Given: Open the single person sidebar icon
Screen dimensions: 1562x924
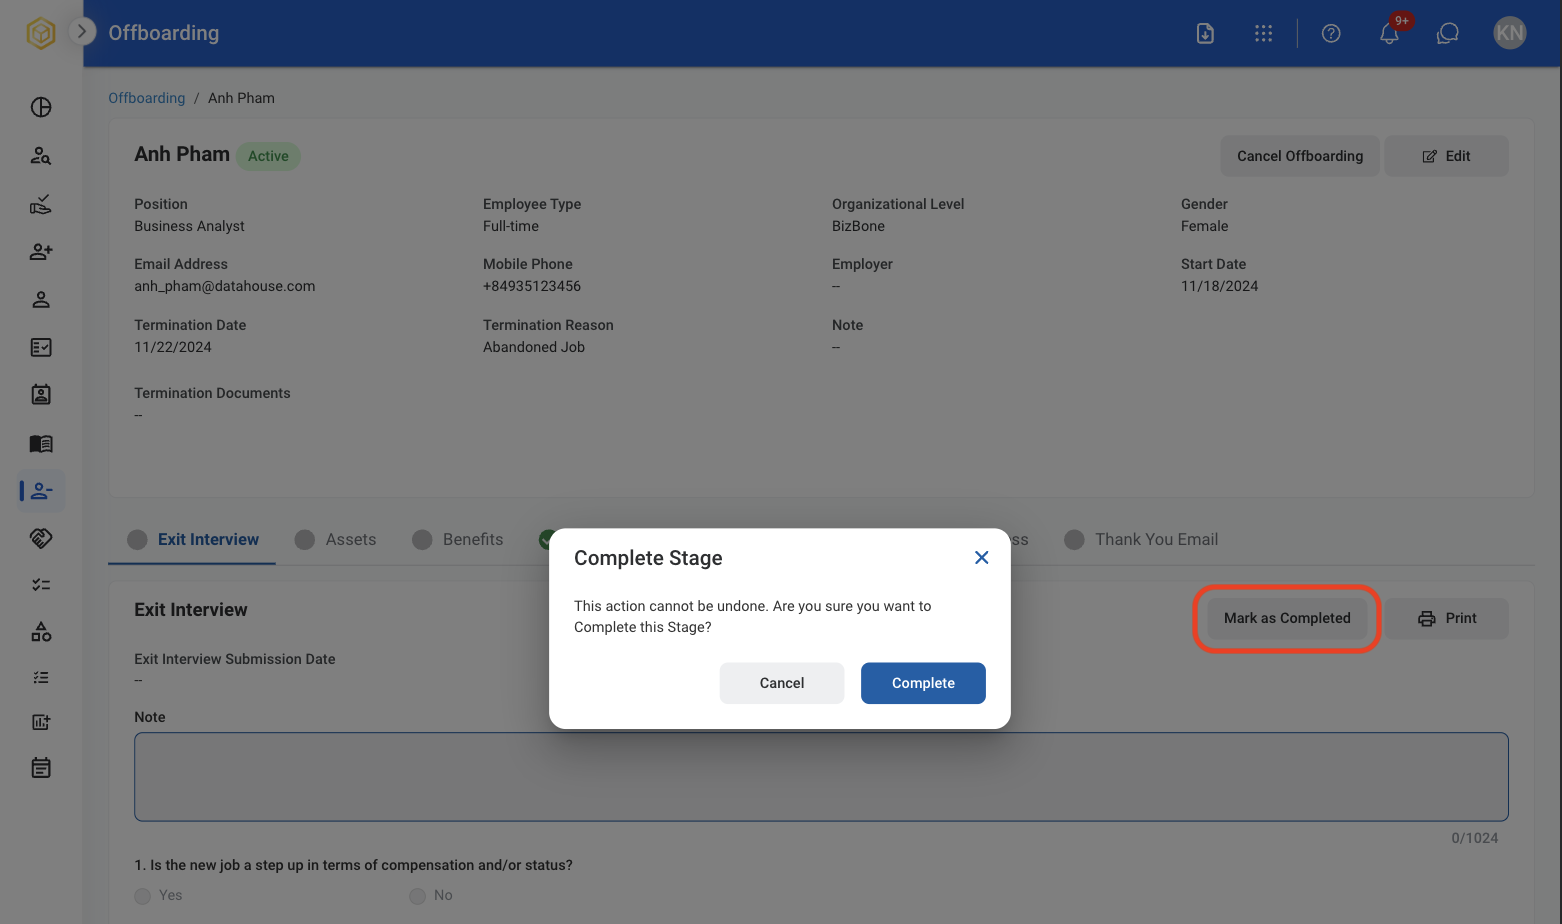Looking at the screenshot, I should [x=41, y=299].
